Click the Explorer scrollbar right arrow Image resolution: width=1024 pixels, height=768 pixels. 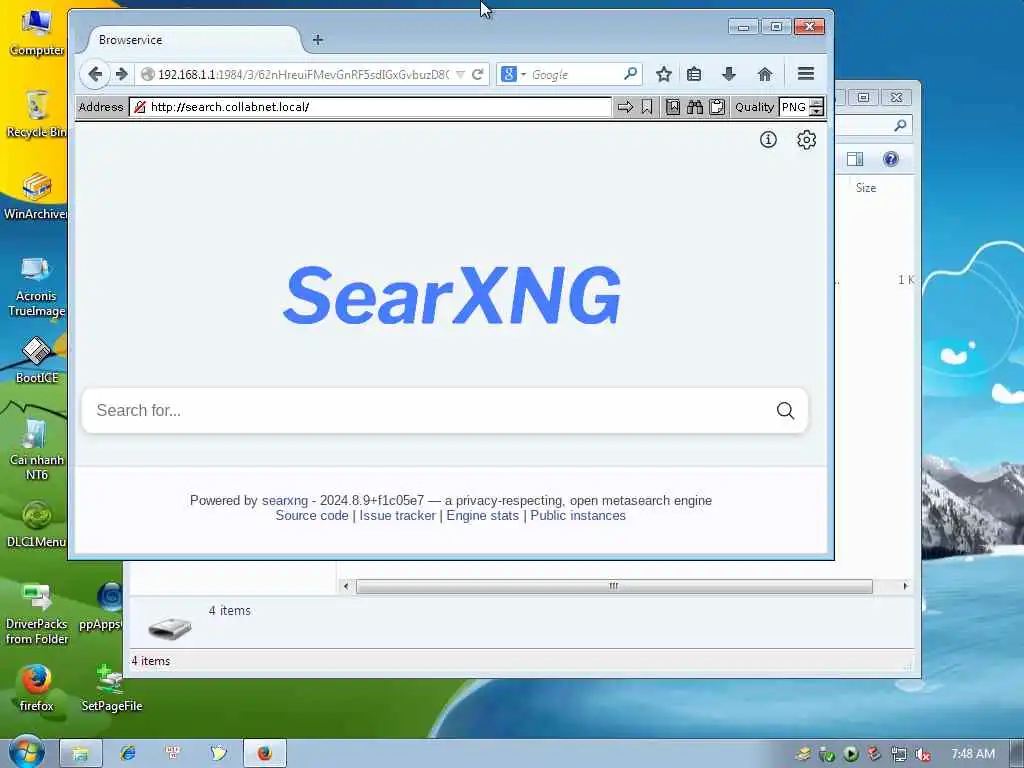click(x=905, y=586)
